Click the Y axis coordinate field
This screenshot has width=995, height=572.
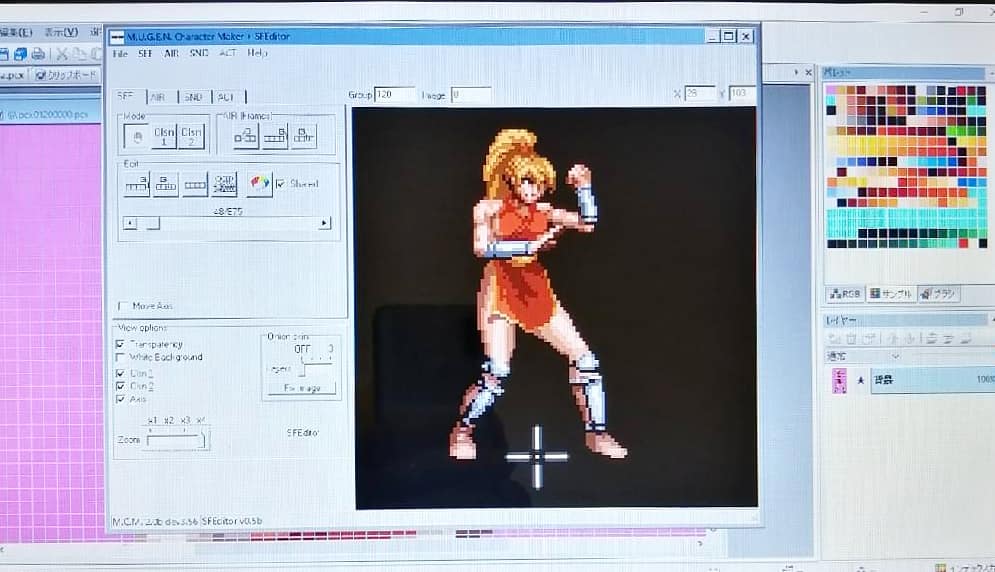[742, 93]
